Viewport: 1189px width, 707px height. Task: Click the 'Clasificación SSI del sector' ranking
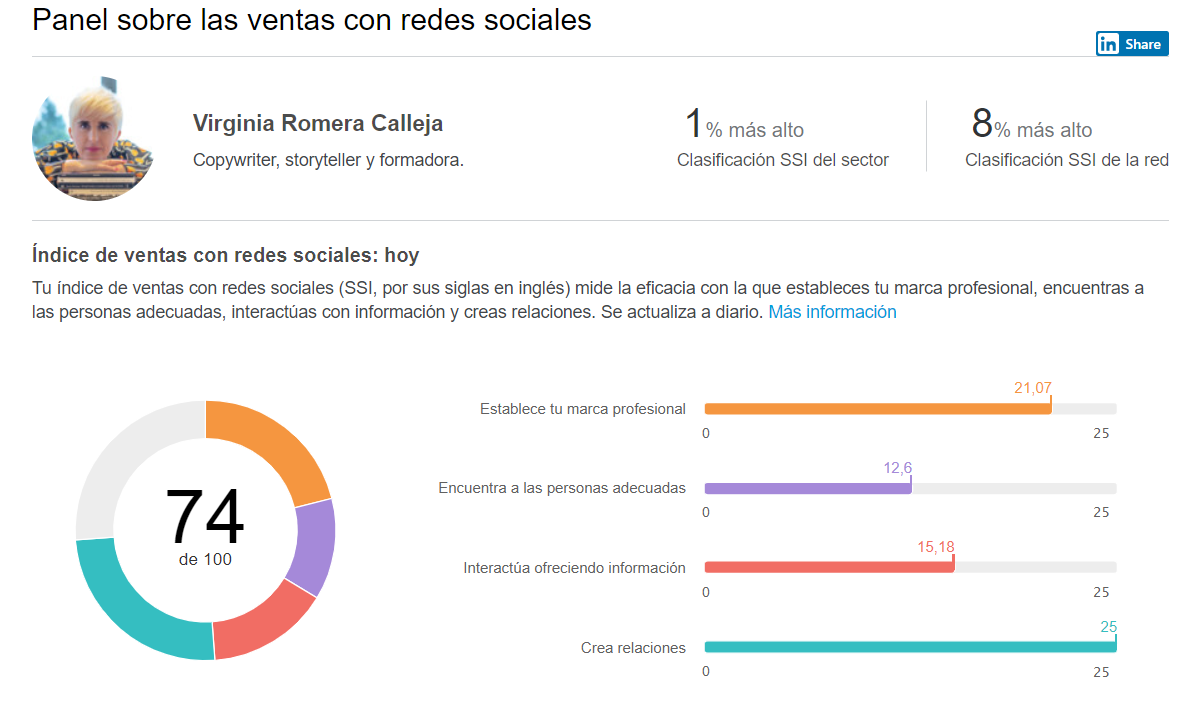[x=782, y=159]
